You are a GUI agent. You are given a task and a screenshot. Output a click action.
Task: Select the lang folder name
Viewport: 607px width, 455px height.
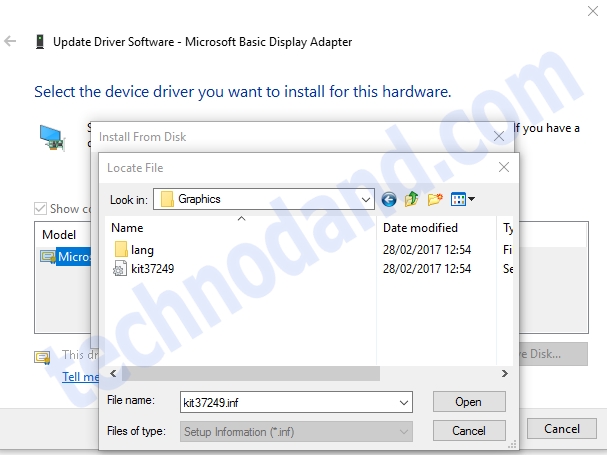coord(142,250)
